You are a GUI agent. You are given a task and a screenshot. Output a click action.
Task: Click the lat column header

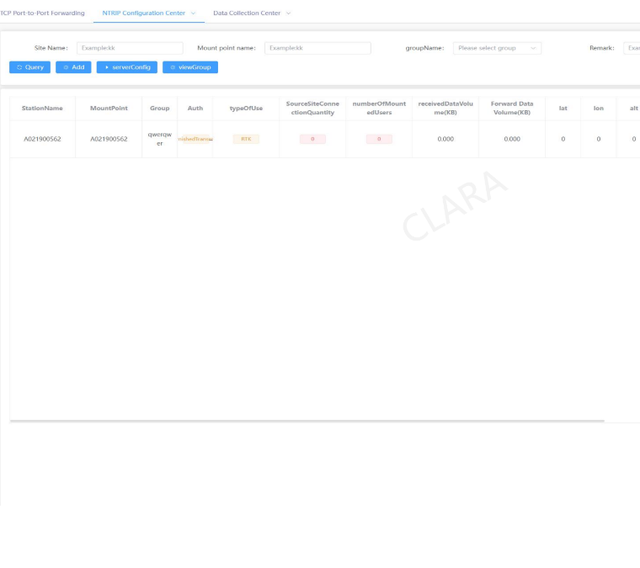[x=563, y=108]
